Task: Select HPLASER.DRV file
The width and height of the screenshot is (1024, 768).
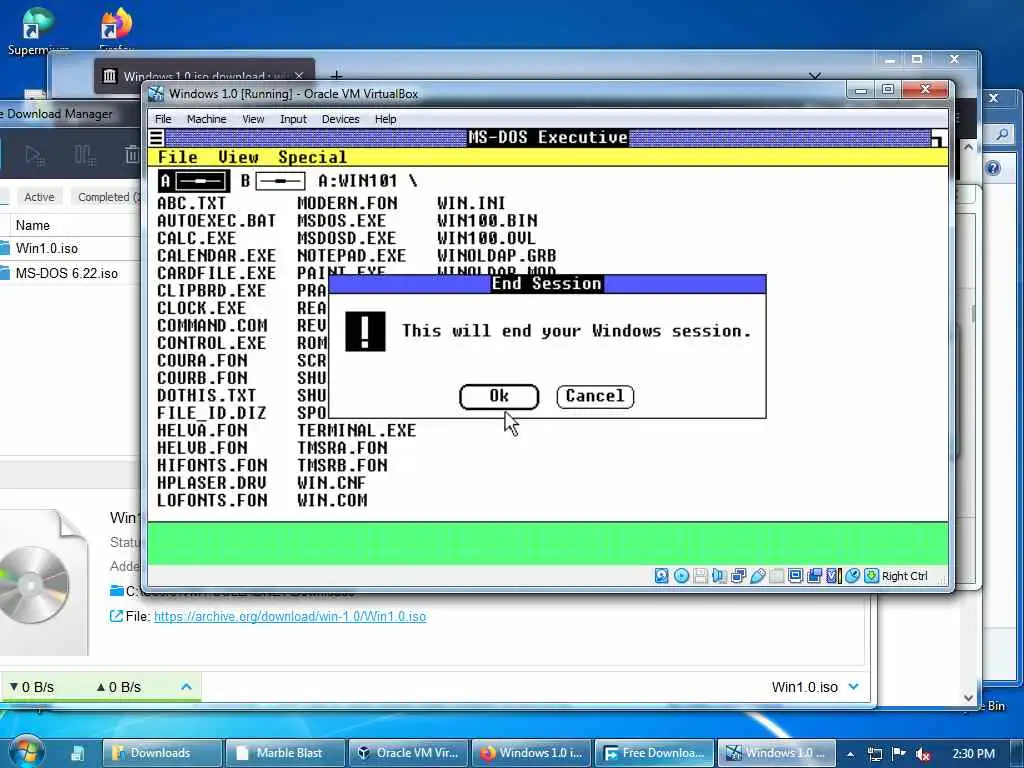Action: [x=212, y=483]
